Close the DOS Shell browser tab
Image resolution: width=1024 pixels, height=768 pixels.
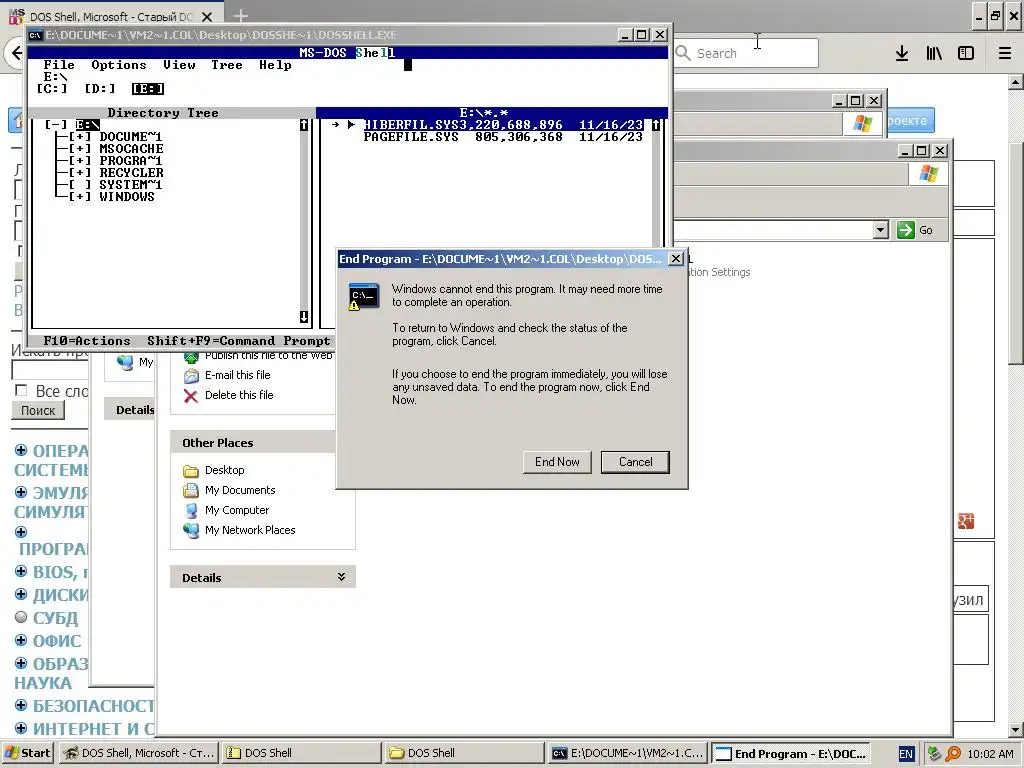tap(207, 17)
